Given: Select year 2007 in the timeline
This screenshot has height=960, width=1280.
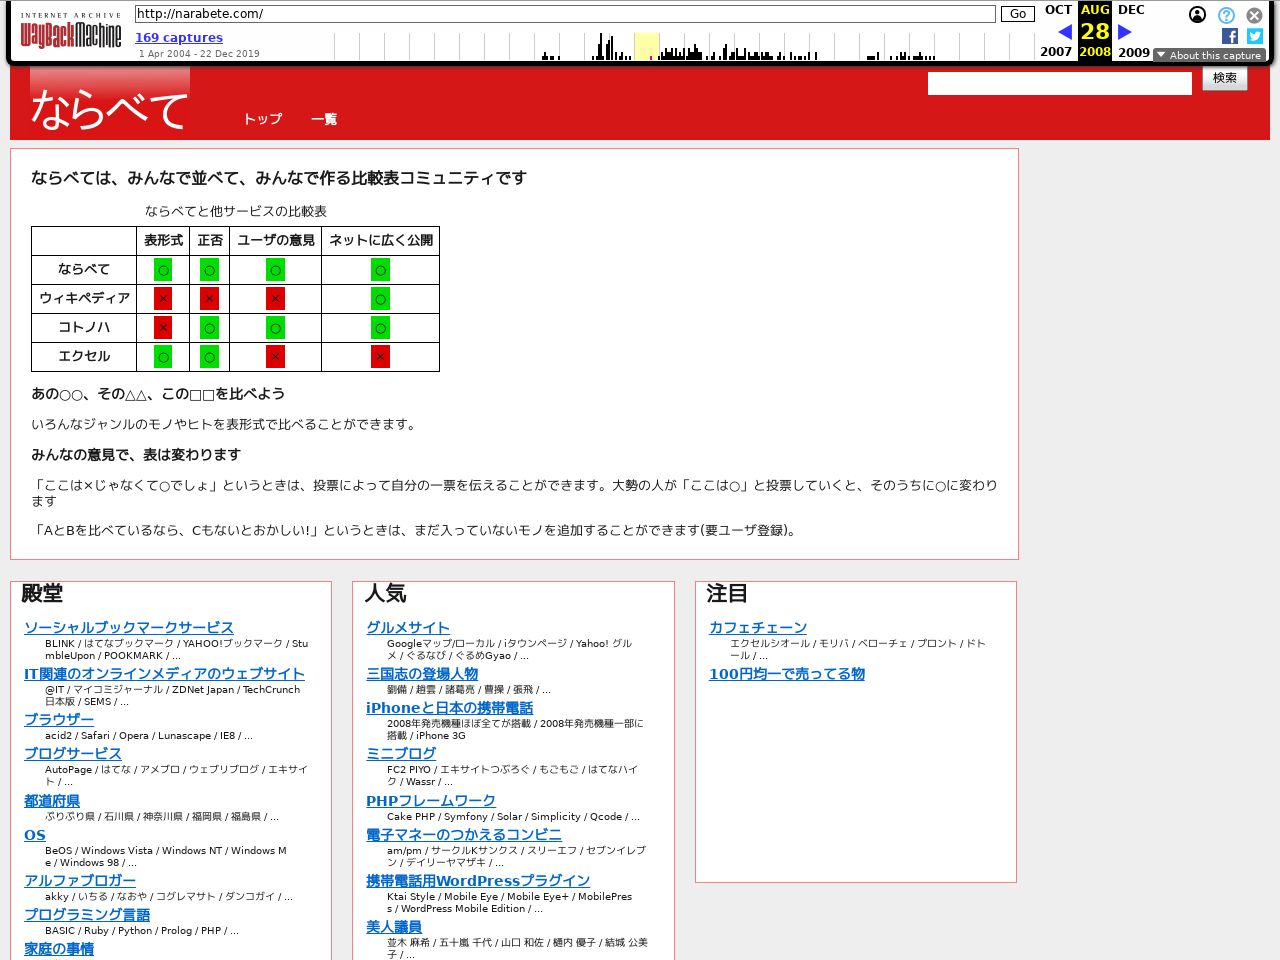Looking at the screenshot, I should [x=1056, y=52].
